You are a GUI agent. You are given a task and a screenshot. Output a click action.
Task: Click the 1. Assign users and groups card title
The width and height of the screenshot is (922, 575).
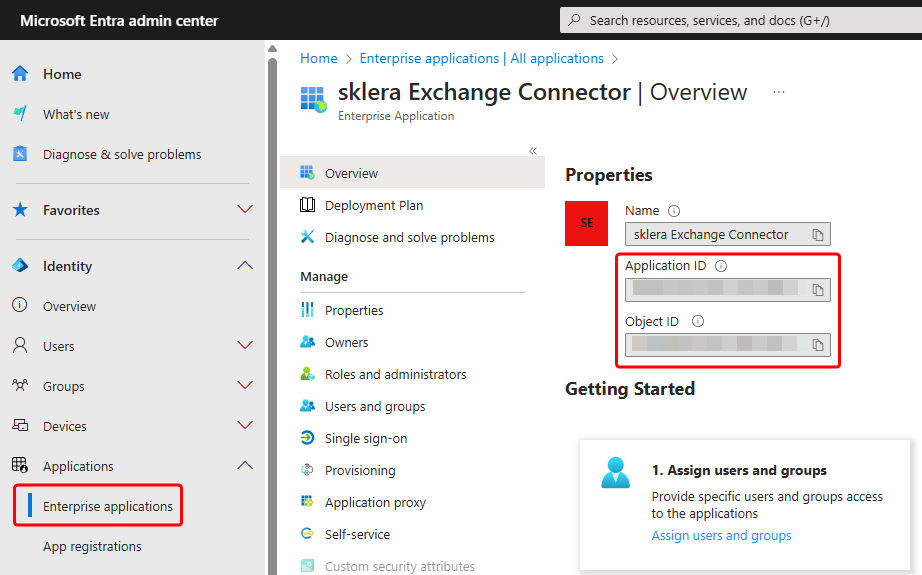pos(739,470)
